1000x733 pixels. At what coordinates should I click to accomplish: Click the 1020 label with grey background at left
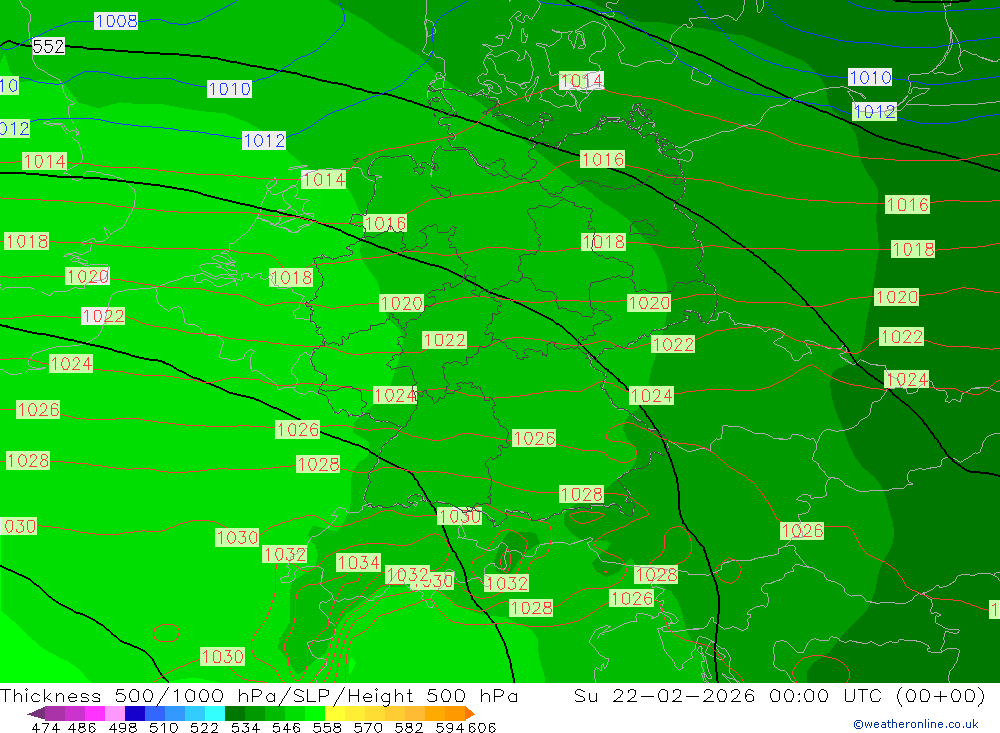click(87, 276)
